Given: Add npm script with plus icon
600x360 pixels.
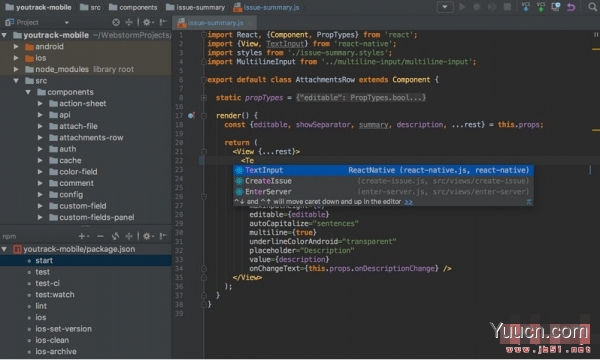Looking at the screenshot, I should (83, 236).
